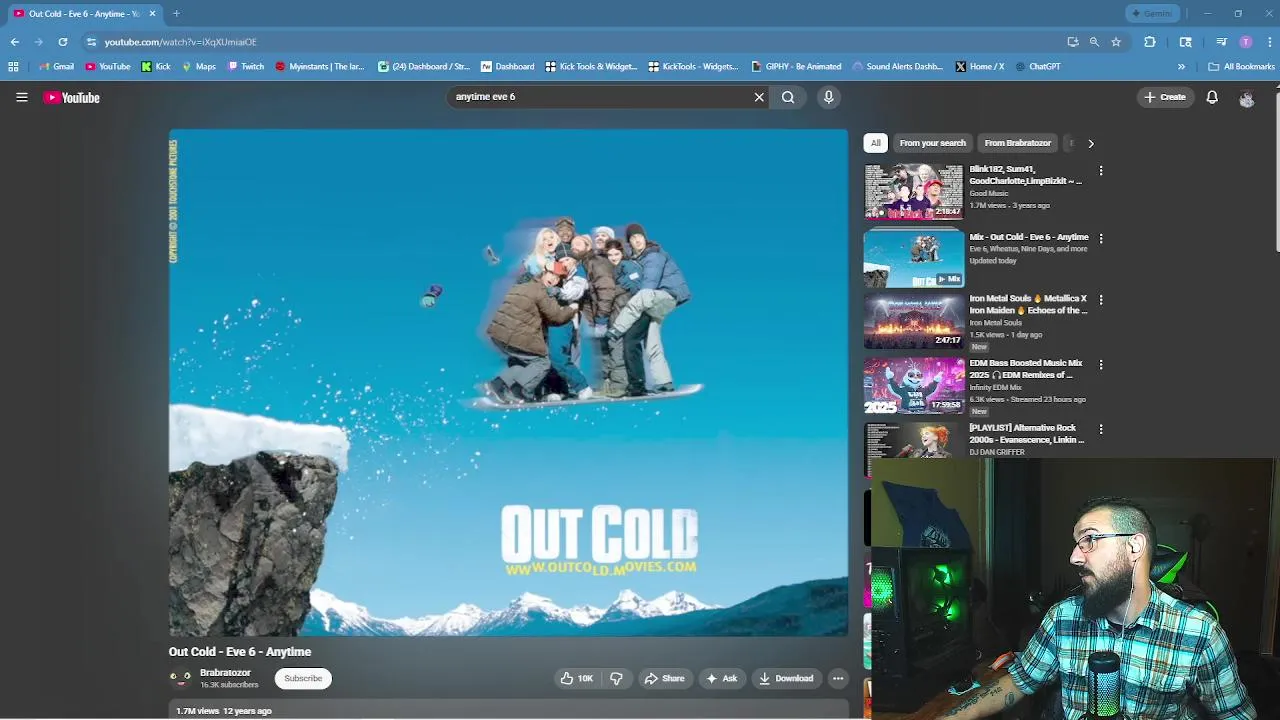Open YouTube notifications bell

pyautogui.click(x=1212, y=97)
